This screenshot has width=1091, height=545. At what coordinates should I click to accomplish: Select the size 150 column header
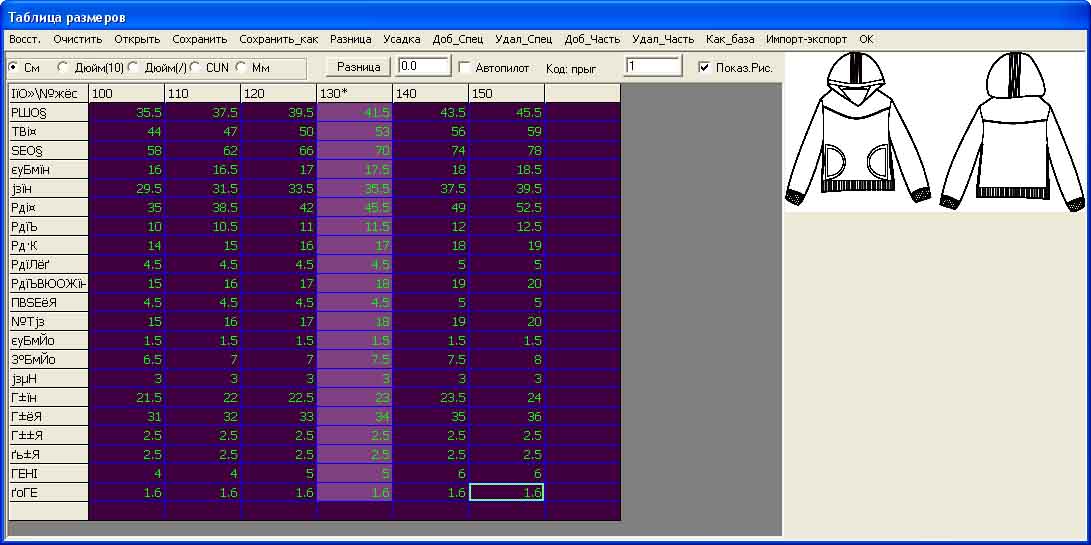(506, 93)
